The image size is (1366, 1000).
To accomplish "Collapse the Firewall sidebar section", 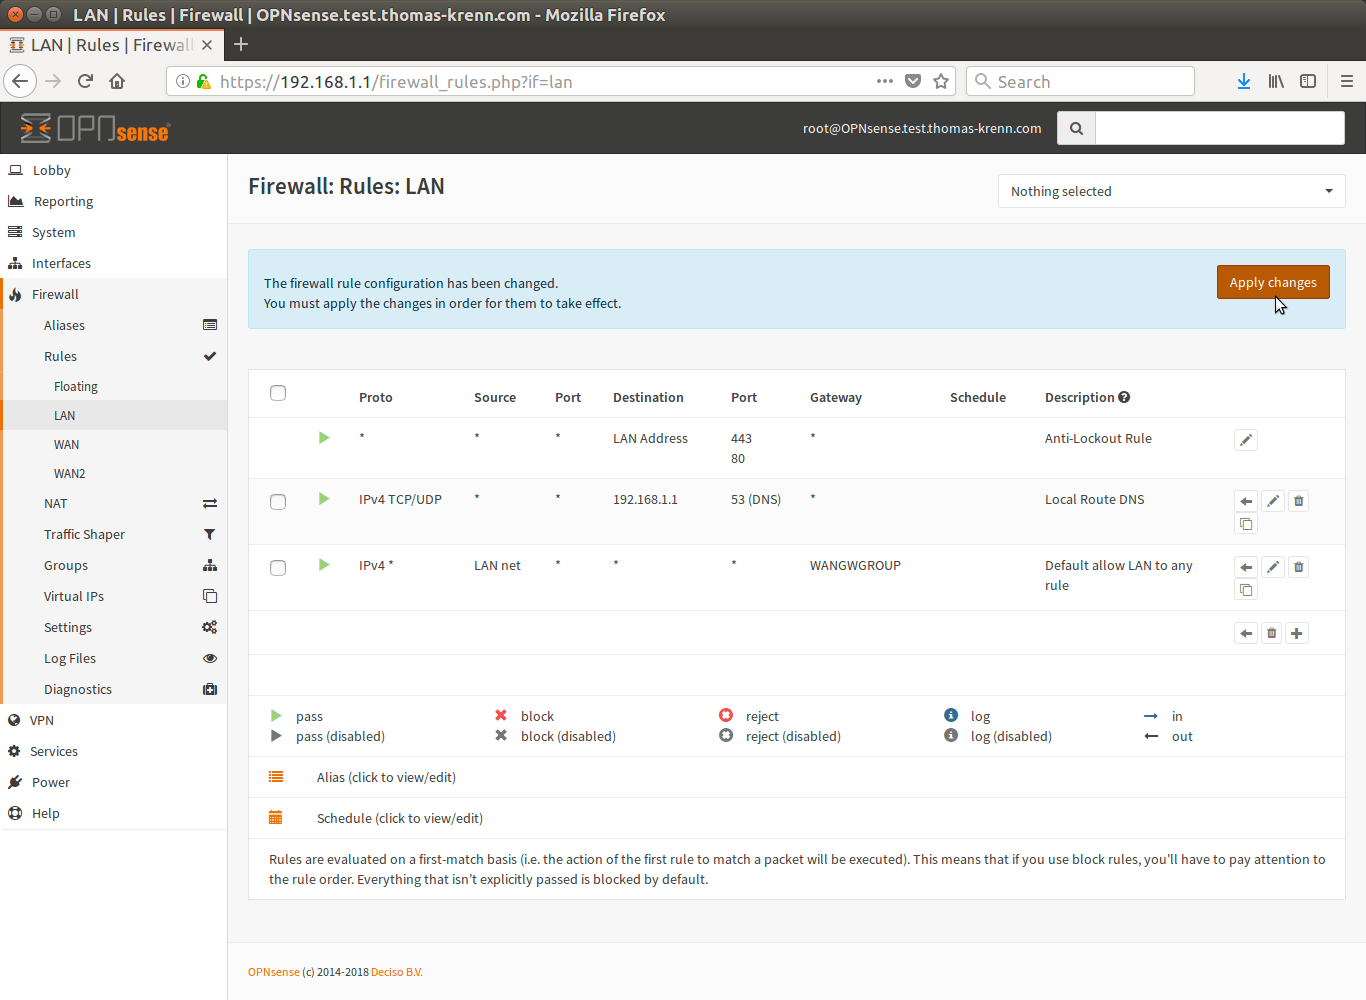I will [x=55, y=294].
